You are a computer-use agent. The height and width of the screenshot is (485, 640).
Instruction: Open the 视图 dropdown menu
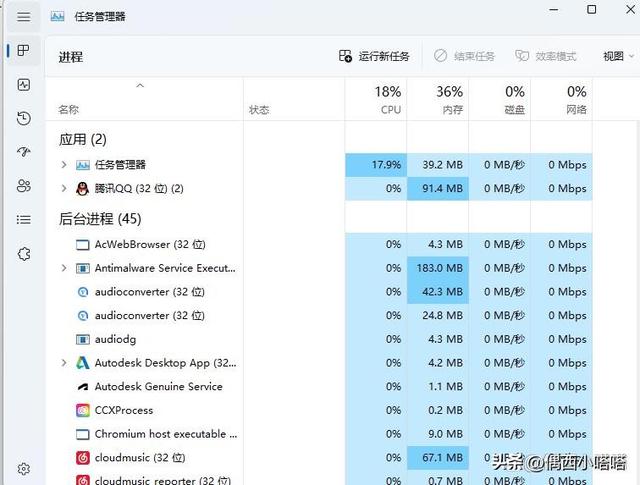[x=618, y=56]
